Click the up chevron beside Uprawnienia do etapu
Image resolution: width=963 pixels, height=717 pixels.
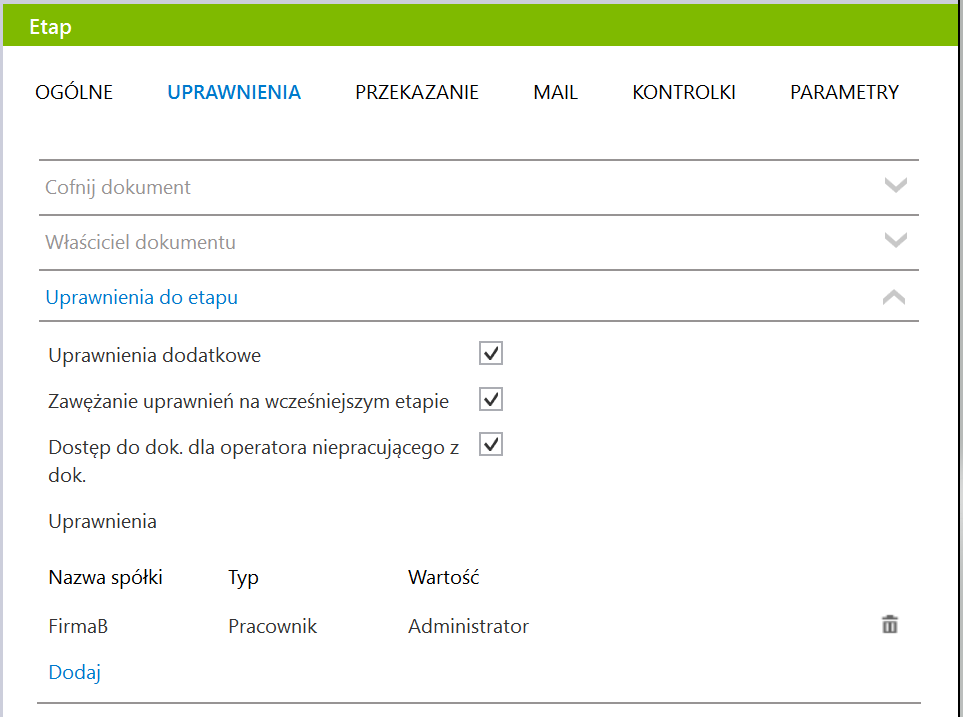click(x=894, y=297)
